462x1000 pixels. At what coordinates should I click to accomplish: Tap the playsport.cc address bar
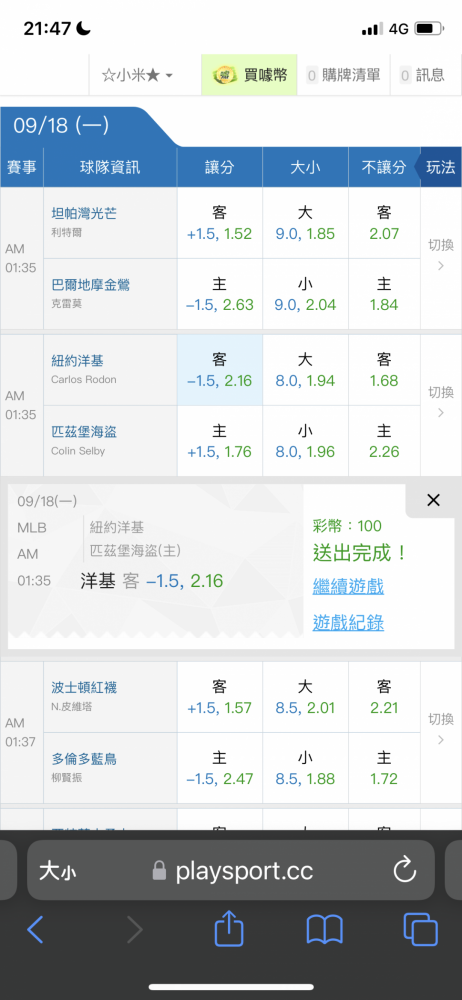pos(231,870)
